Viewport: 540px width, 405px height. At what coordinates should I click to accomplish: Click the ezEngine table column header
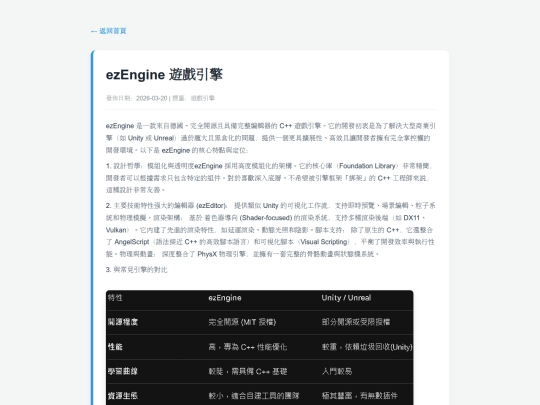click(x=225, y=298)
